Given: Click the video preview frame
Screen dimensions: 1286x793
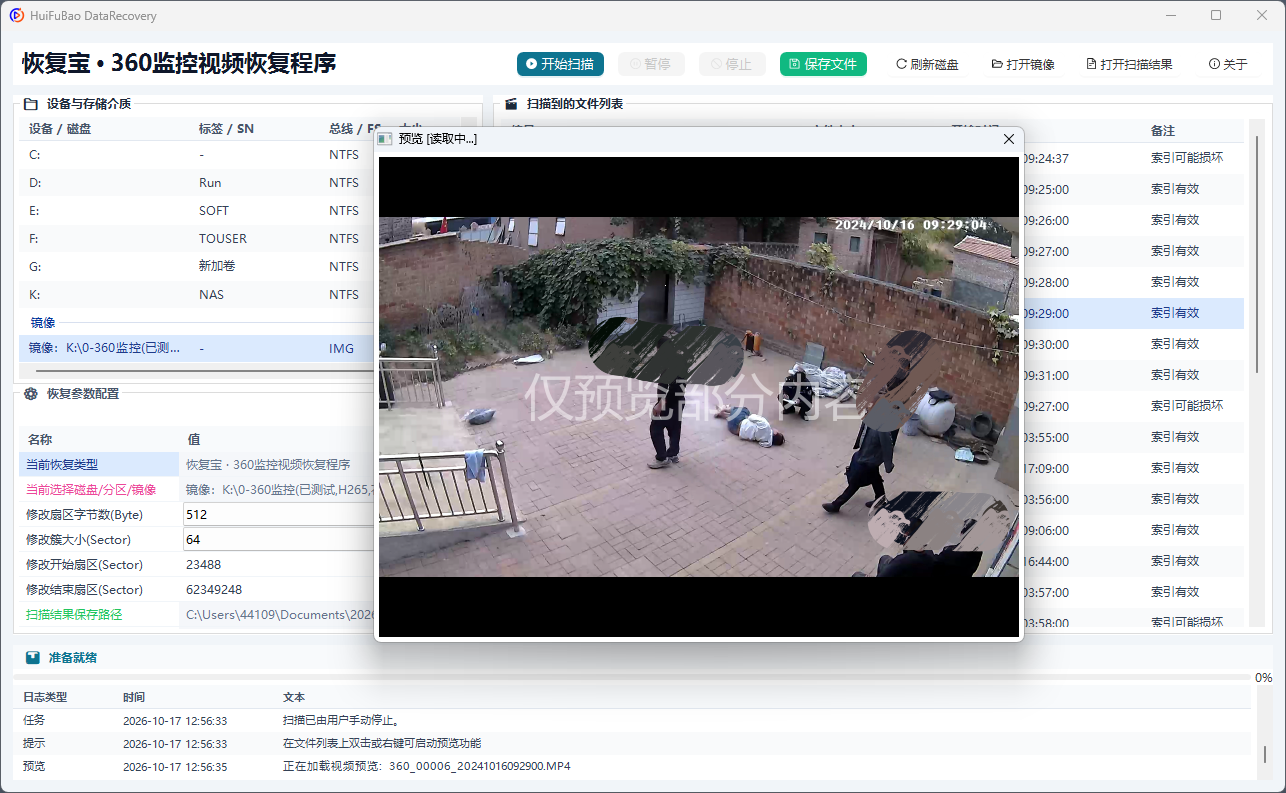Looking at the screenshot, I should coord(699,397).
